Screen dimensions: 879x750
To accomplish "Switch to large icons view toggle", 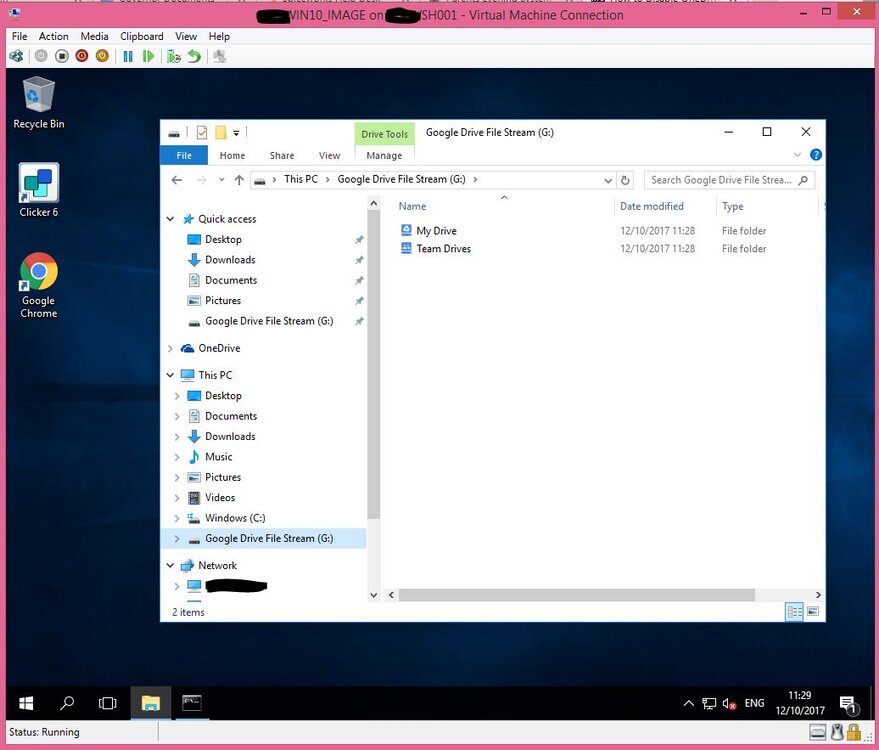I will (813, 612).
